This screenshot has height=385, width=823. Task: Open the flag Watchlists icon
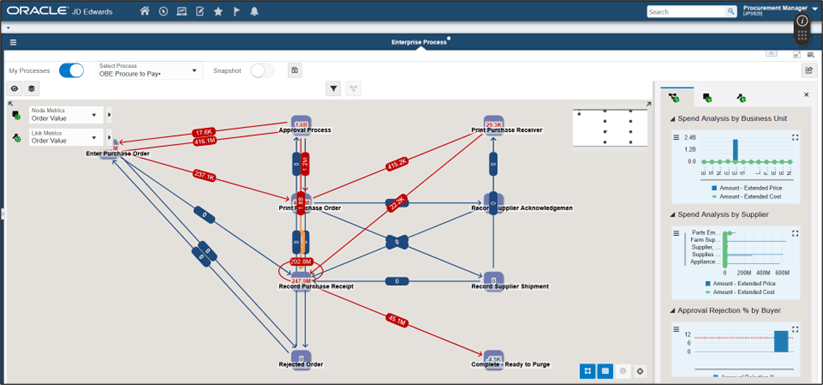[236, 11]
